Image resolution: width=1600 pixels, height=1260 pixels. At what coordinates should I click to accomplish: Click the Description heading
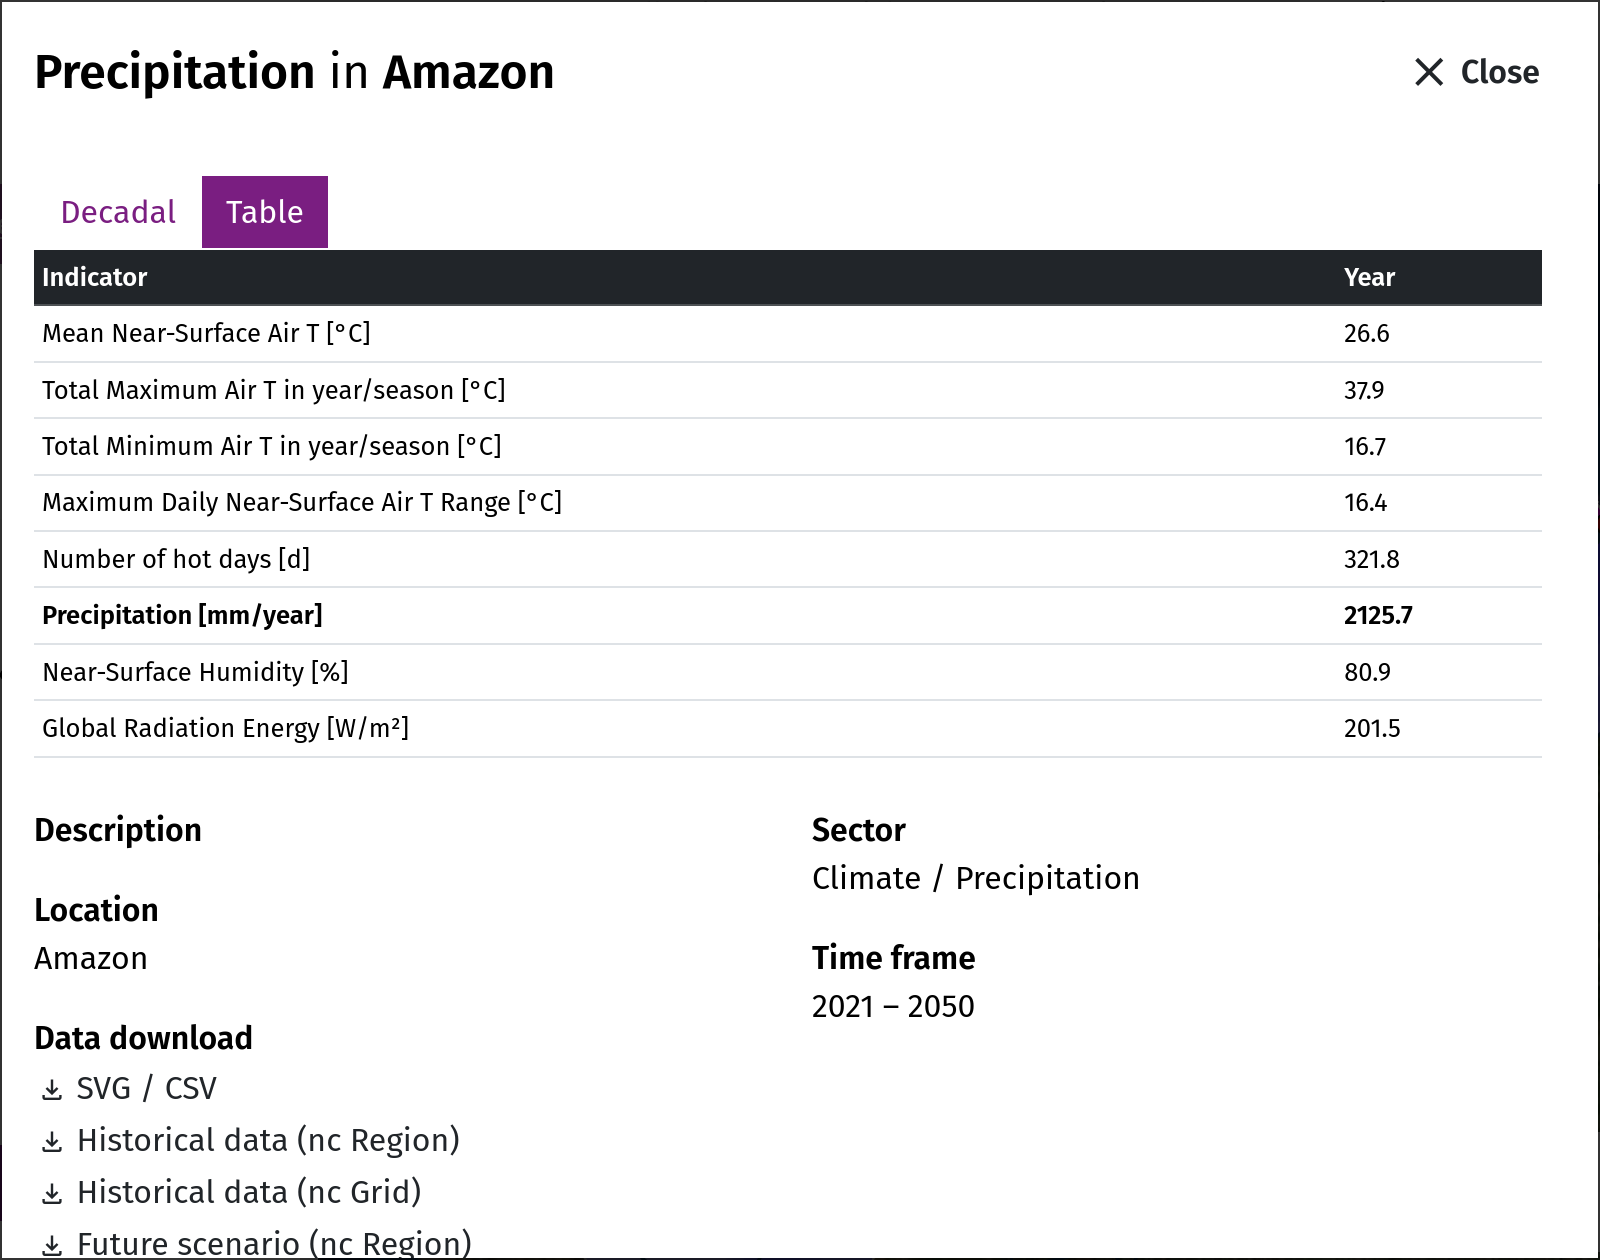point(118,830)
